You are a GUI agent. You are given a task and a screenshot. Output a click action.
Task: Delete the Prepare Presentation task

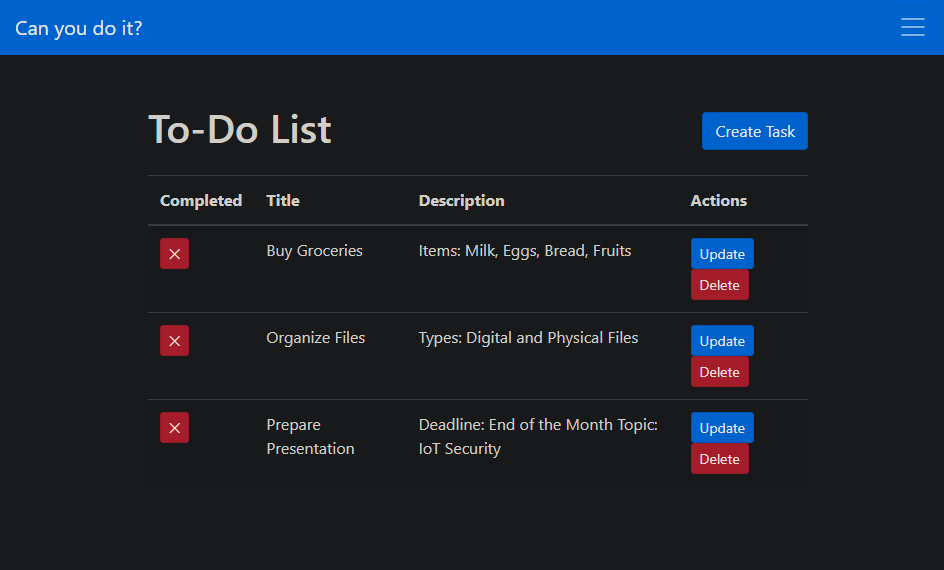pyautogui.click(x=719, y=459)
